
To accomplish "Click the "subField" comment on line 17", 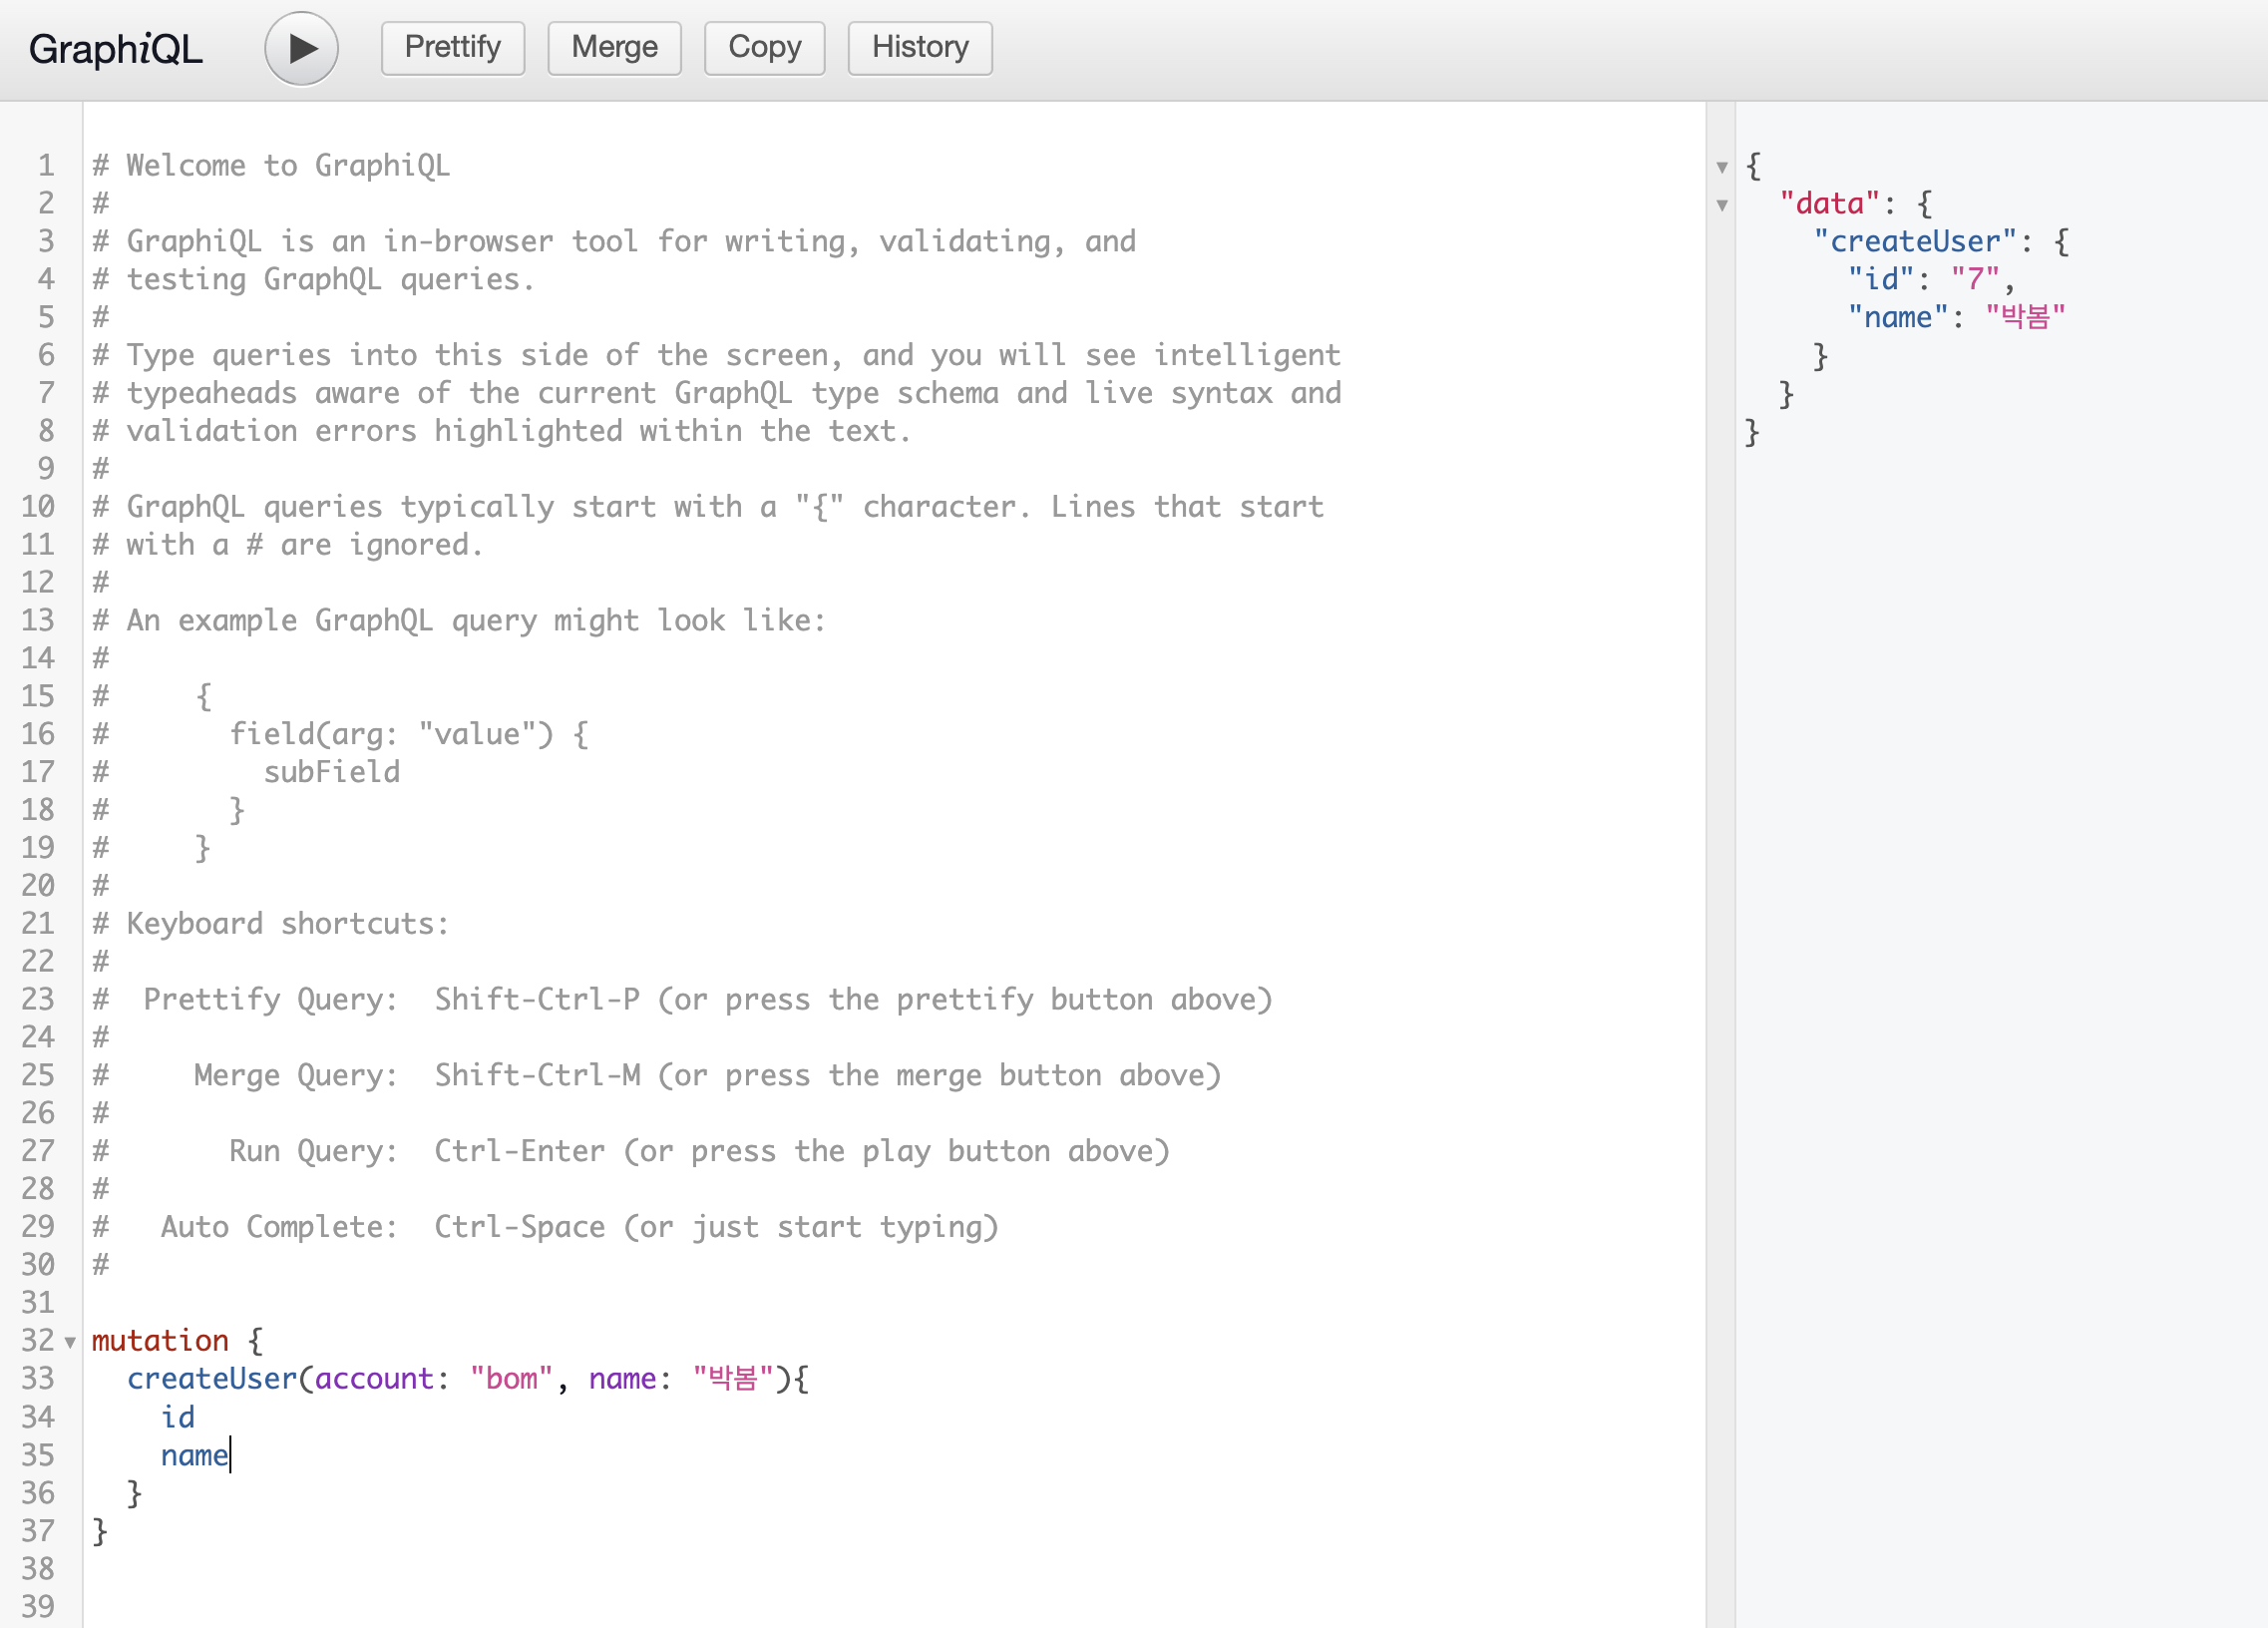I will pos(331,772).
